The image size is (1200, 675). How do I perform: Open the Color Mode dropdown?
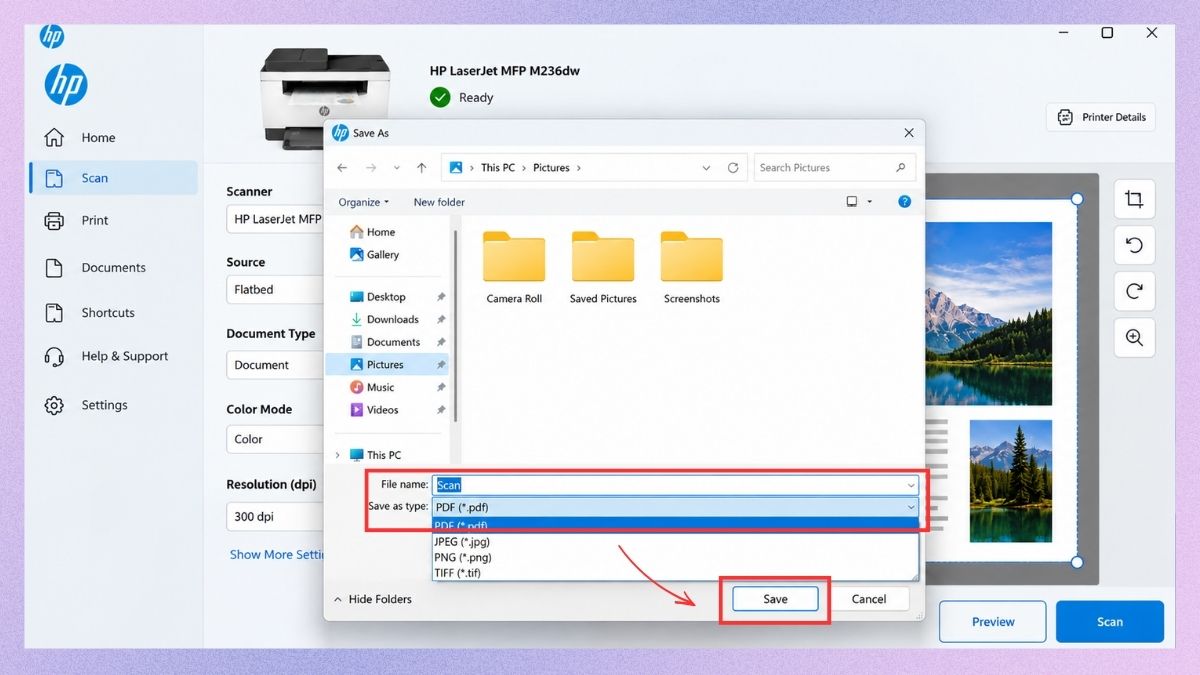(x=274, y=439)
